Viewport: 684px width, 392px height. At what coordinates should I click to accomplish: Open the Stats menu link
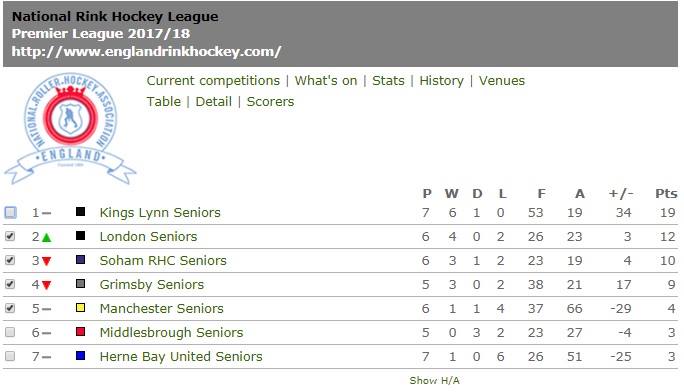(388, 81)
